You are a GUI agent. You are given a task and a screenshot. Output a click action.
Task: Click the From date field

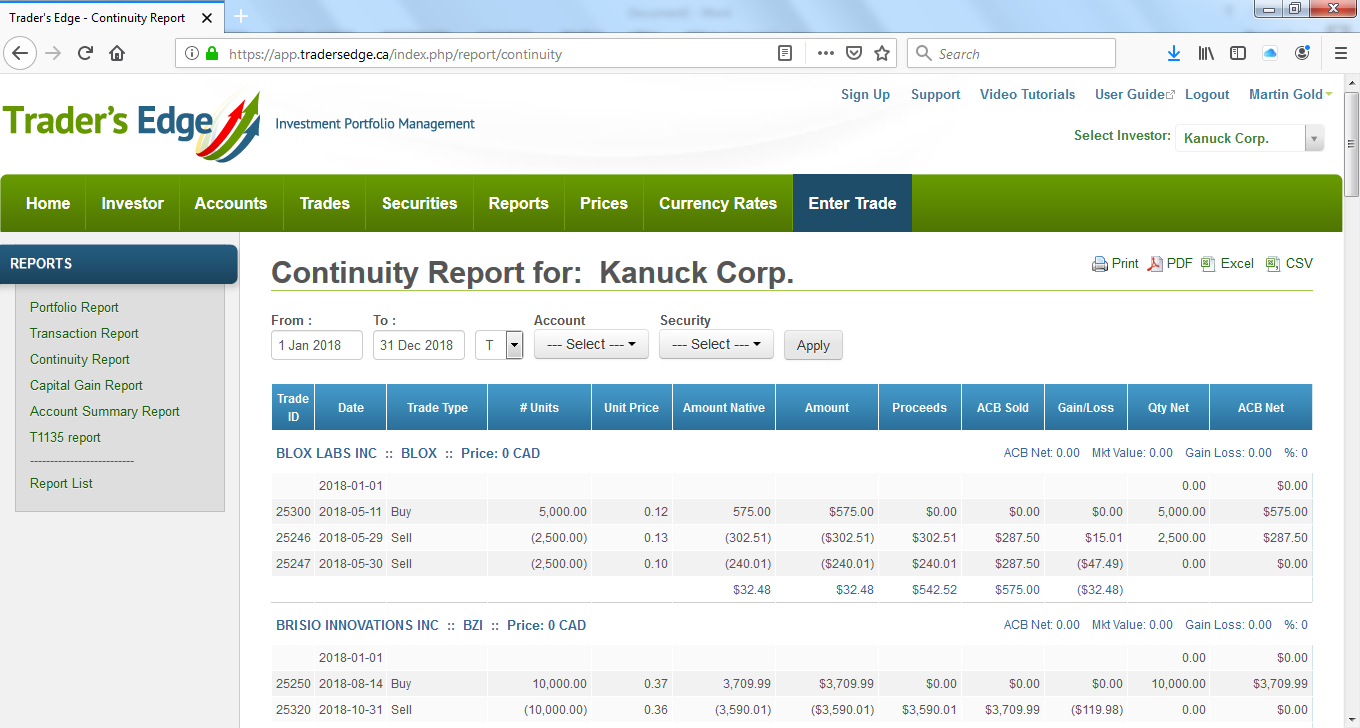tap(316, 344)
